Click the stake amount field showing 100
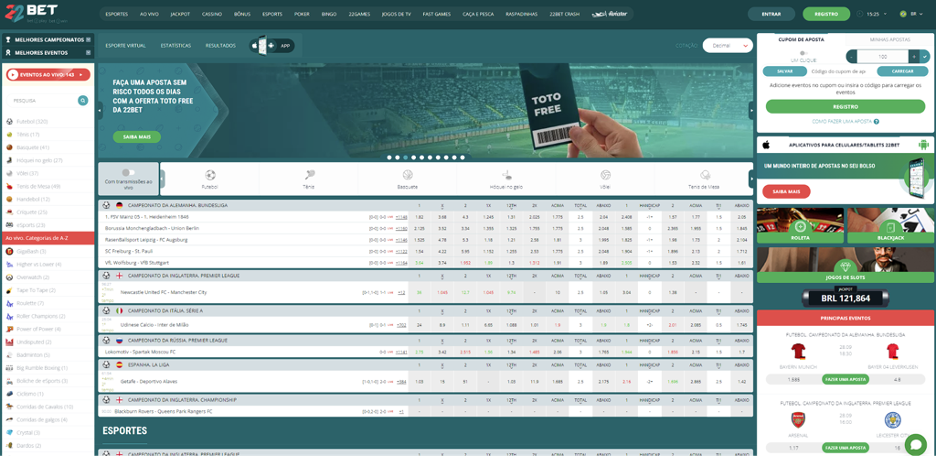 (x=882, y=57)
